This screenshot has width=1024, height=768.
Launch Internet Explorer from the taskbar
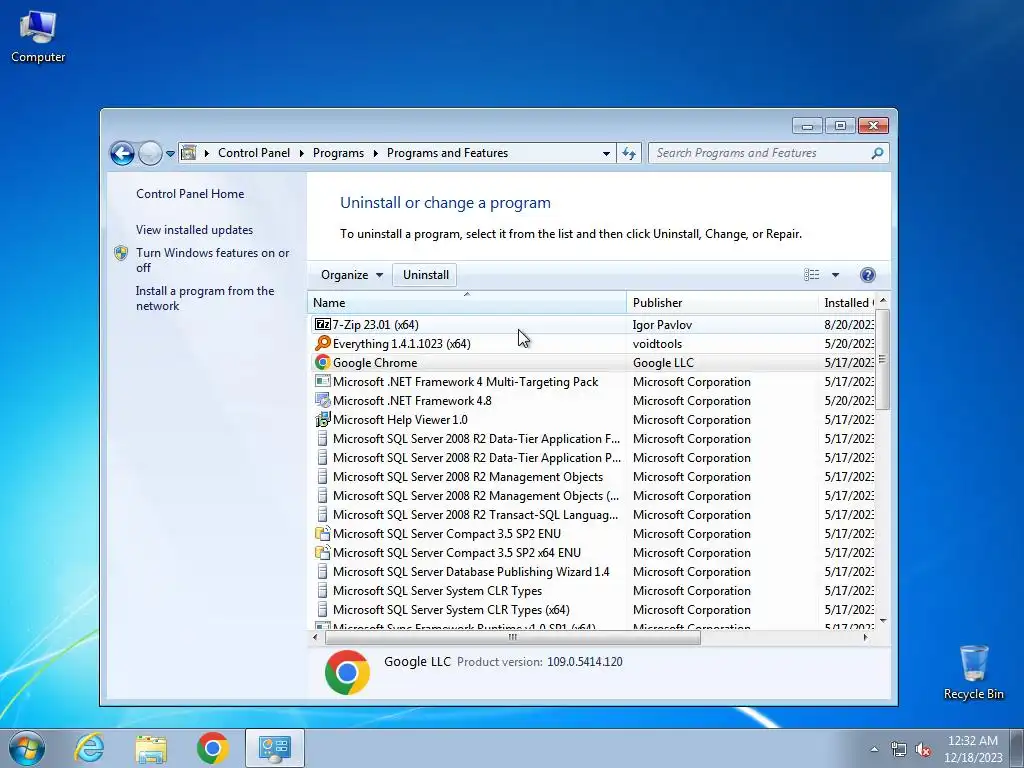(89, 748)
